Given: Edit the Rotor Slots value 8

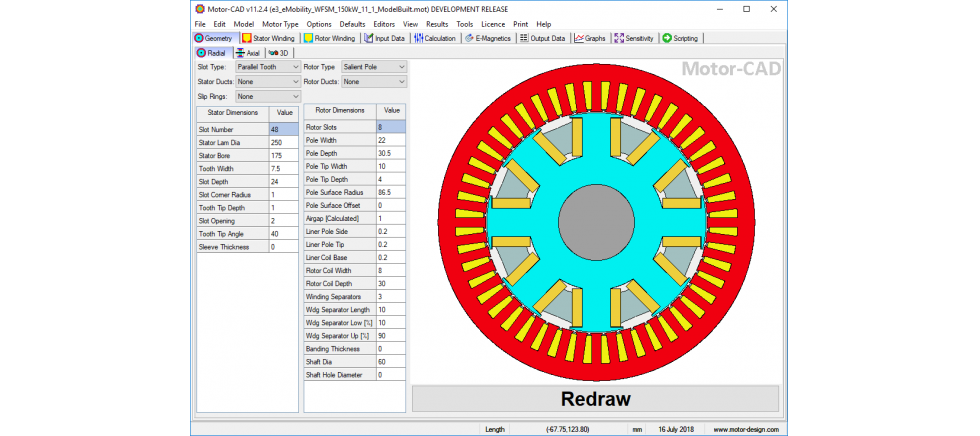Looking at the screenshot, I should point(391,127).
